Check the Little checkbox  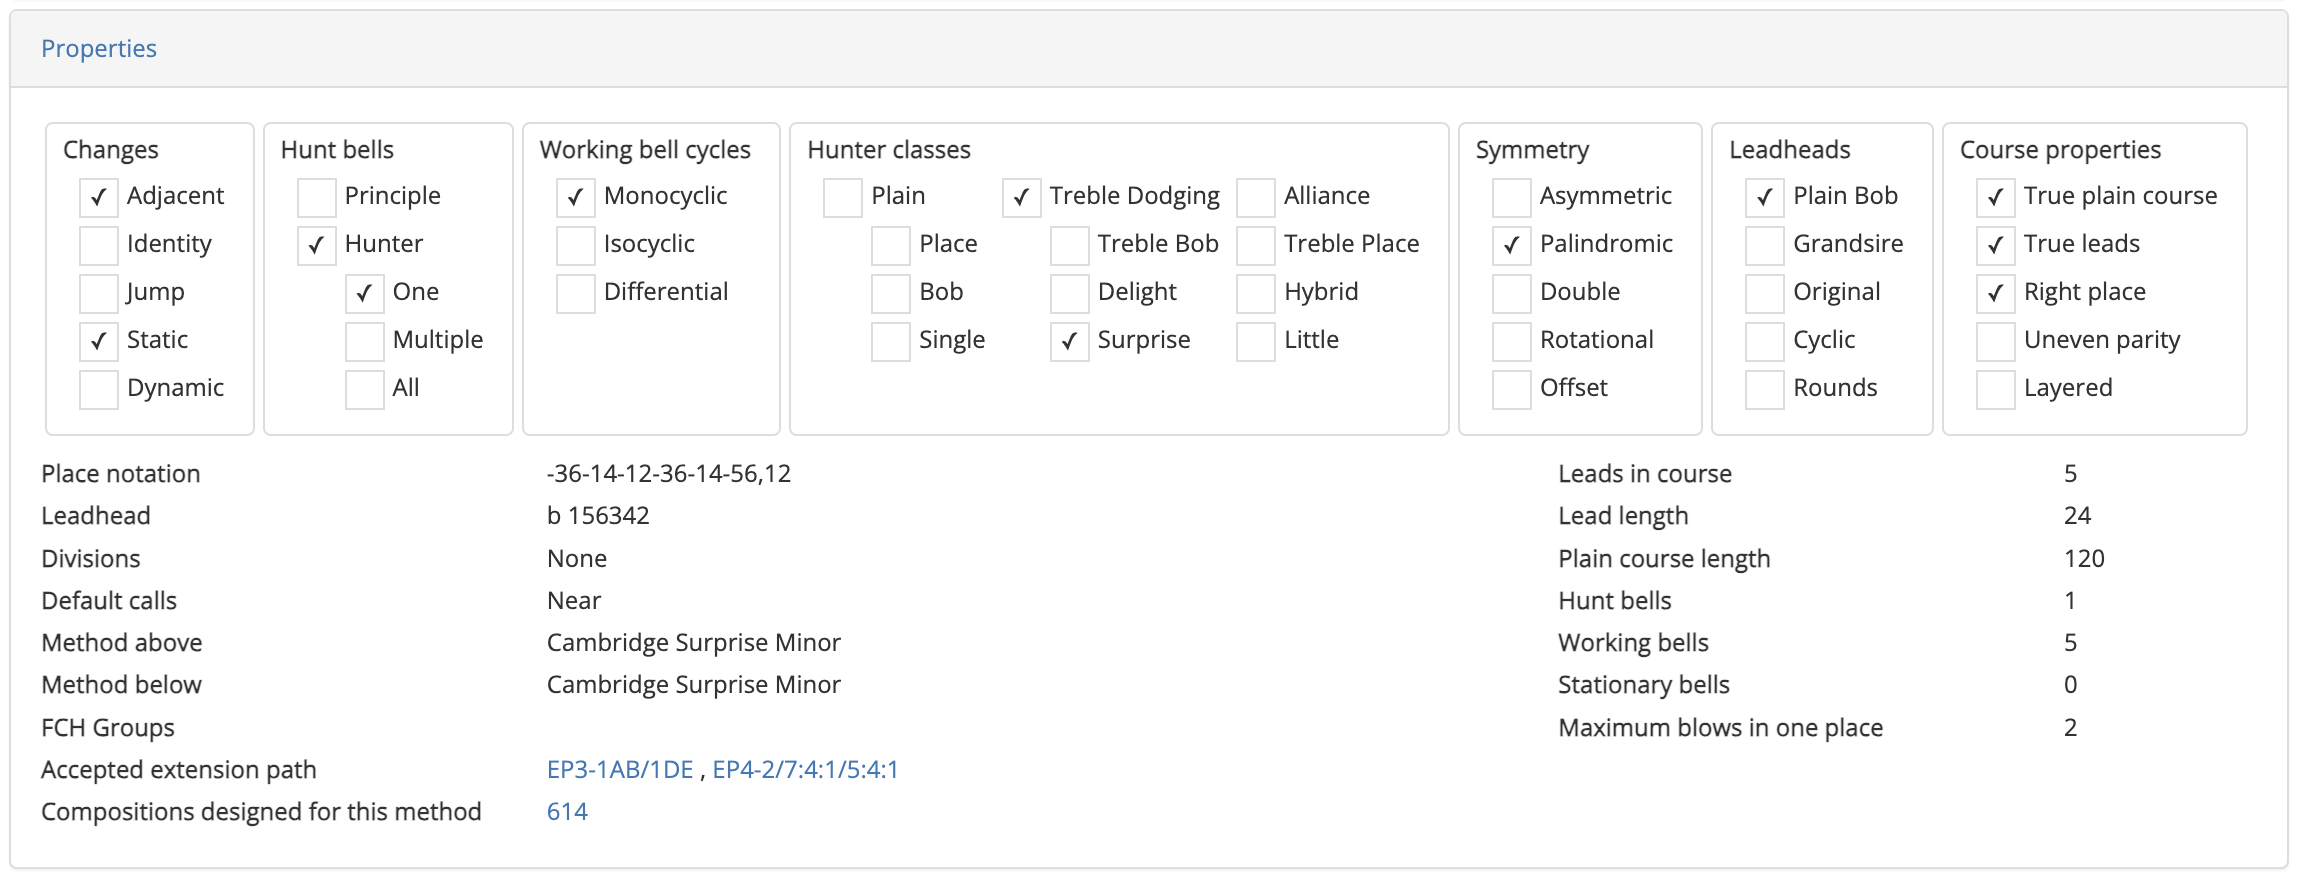coord(1256,341)
